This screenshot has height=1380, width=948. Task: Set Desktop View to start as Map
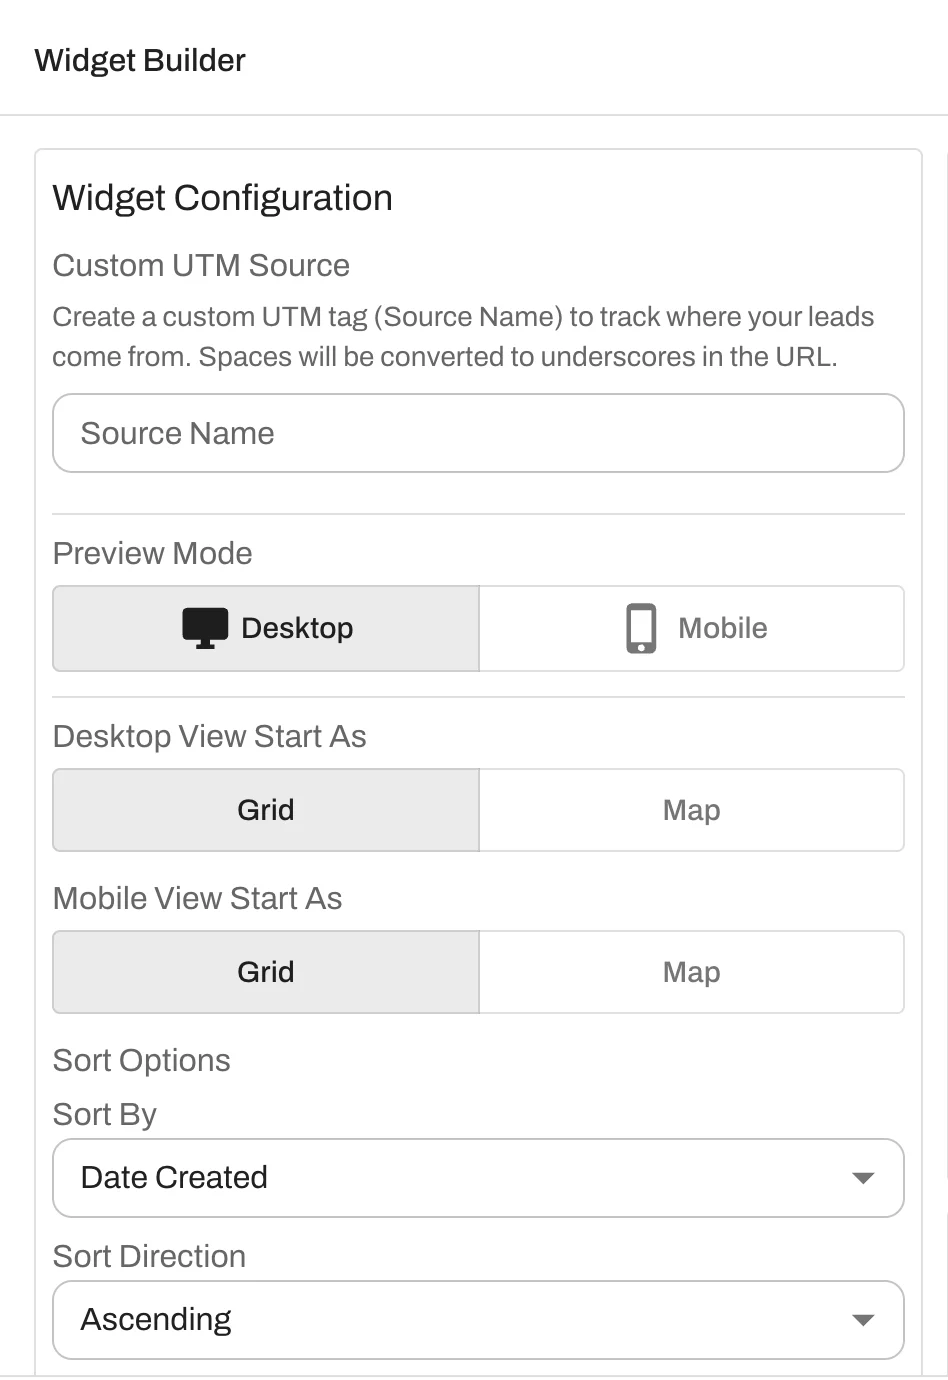coord(692,810)
